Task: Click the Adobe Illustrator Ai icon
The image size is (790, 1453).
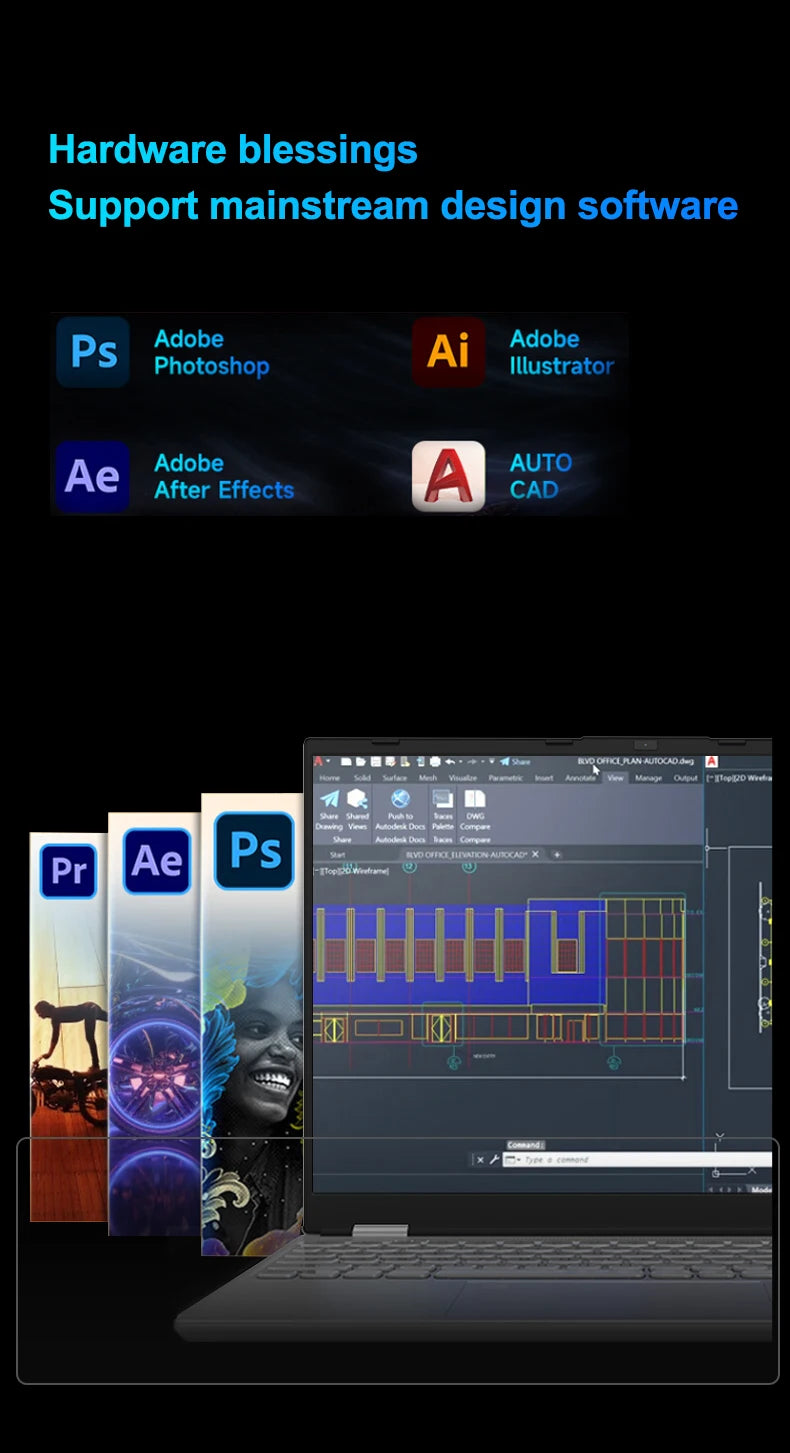Action: [448, 352]
